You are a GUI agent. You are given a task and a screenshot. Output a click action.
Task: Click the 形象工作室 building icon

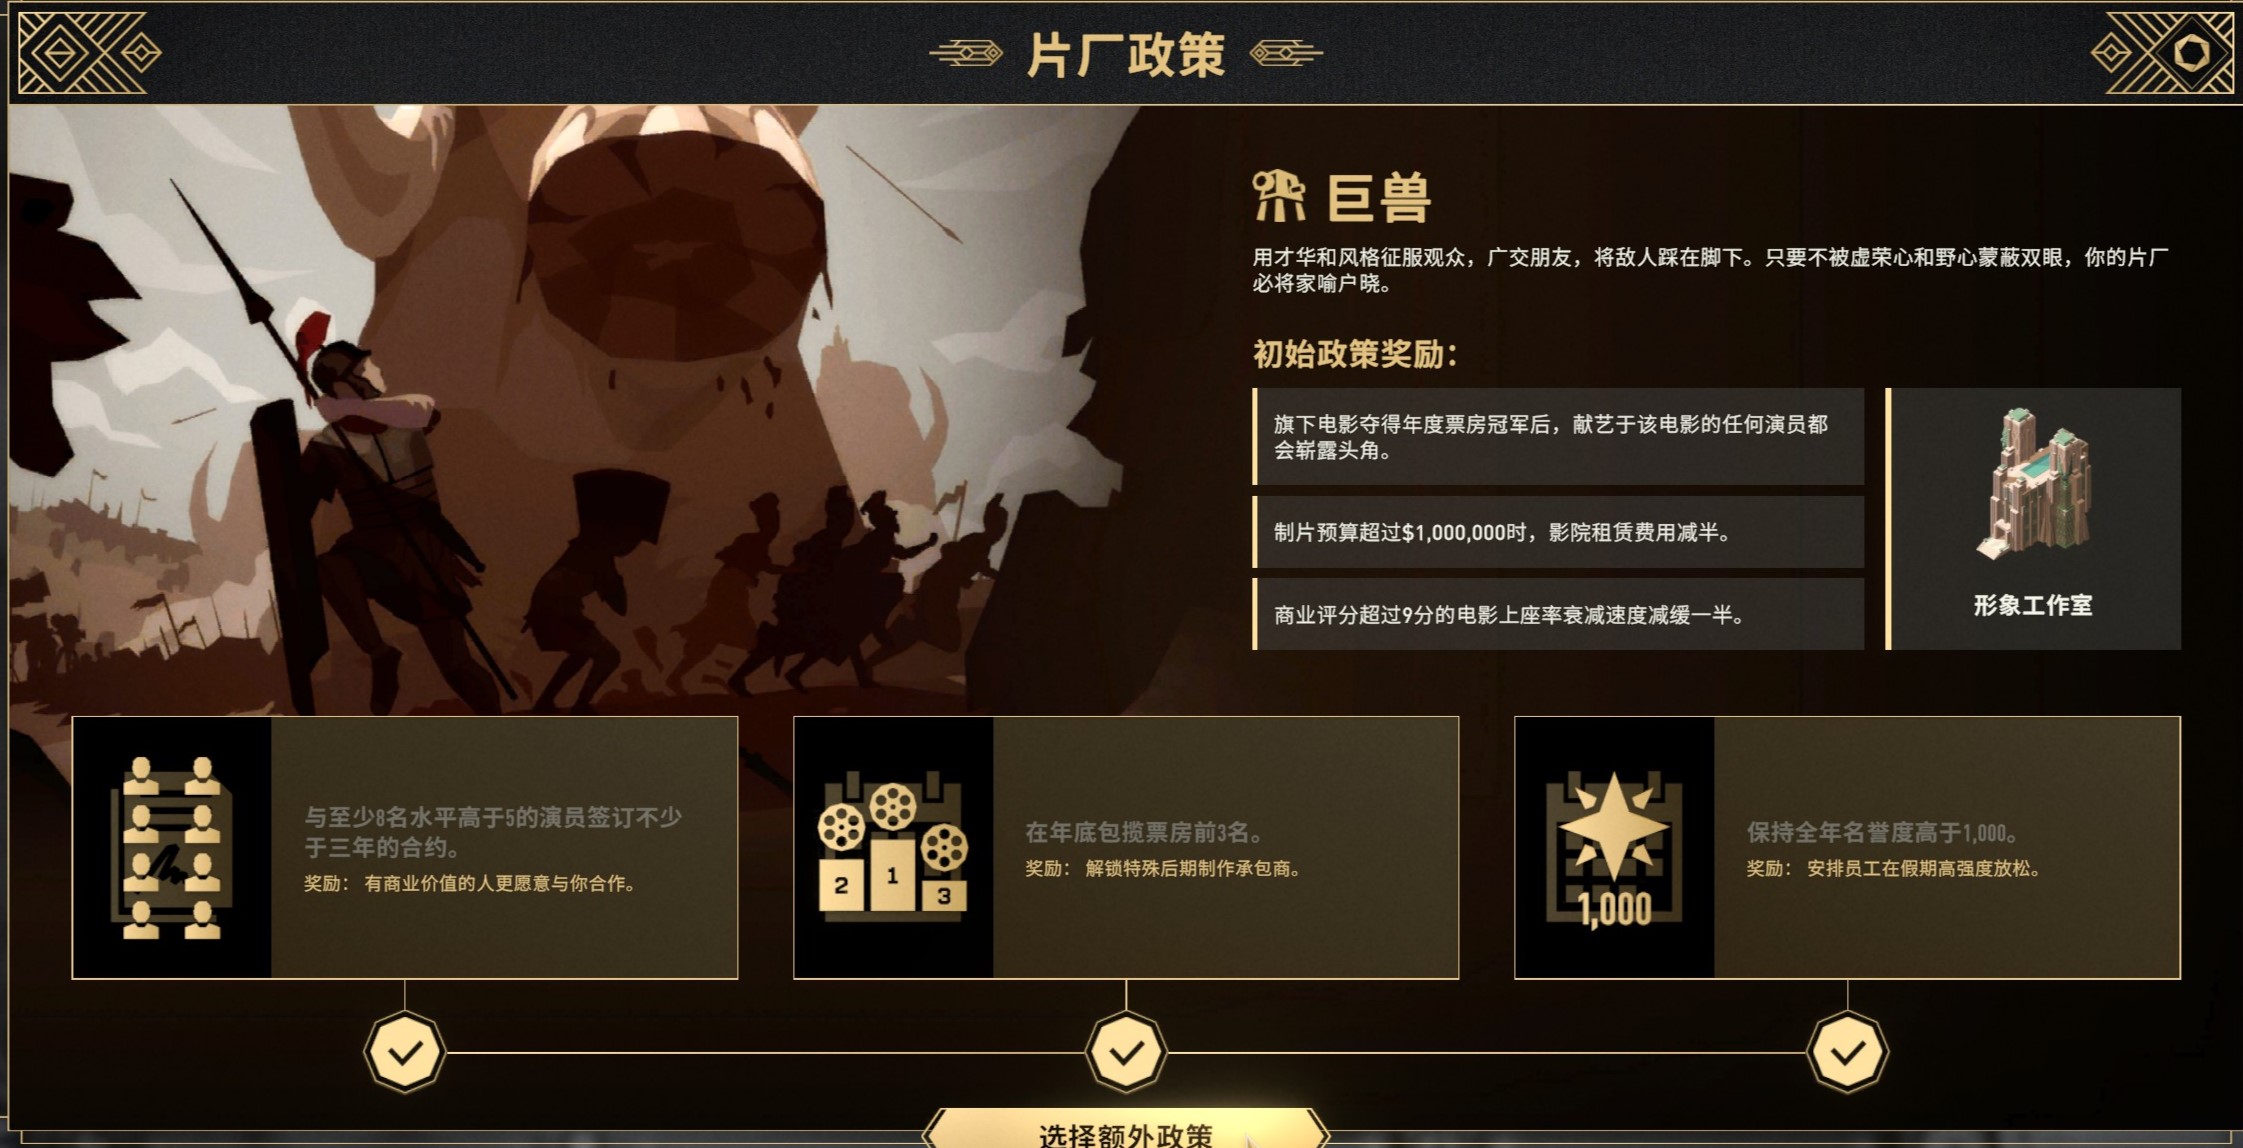point(2033,483)
